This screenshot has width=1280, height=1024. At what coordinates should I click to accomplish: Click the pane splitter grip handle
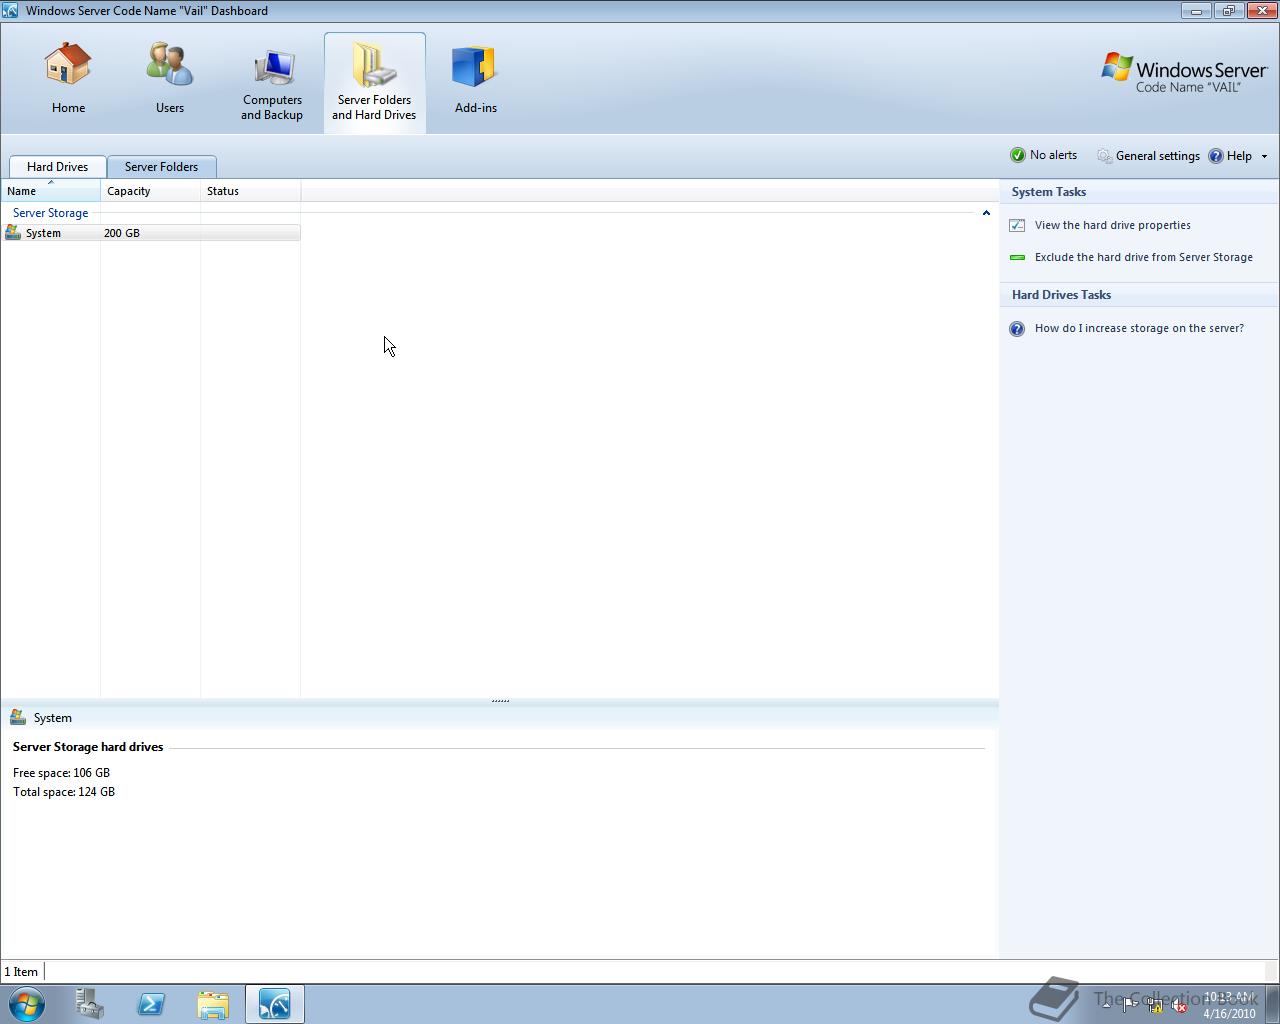pos(500,701)
